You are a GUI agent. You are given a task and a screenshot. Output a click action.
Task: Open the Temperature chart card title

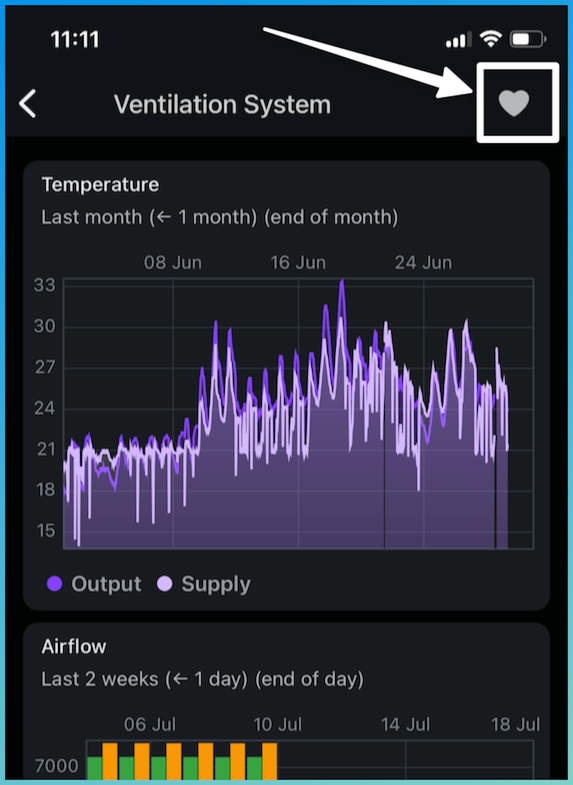pos(100,185)
